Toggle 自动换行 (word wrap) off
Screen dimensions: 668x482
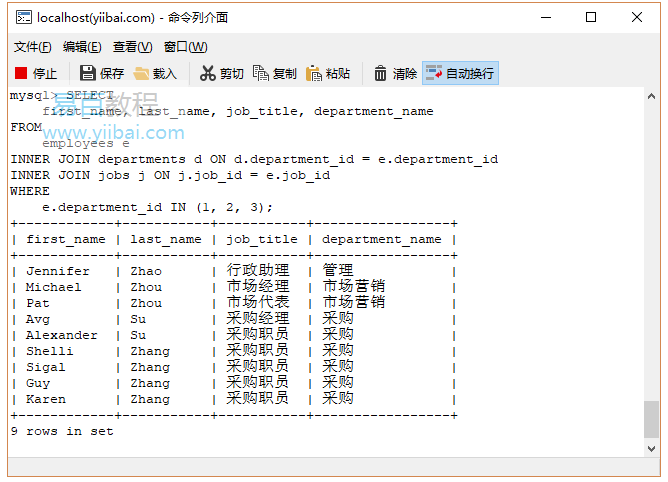click(x=459, y=73)
